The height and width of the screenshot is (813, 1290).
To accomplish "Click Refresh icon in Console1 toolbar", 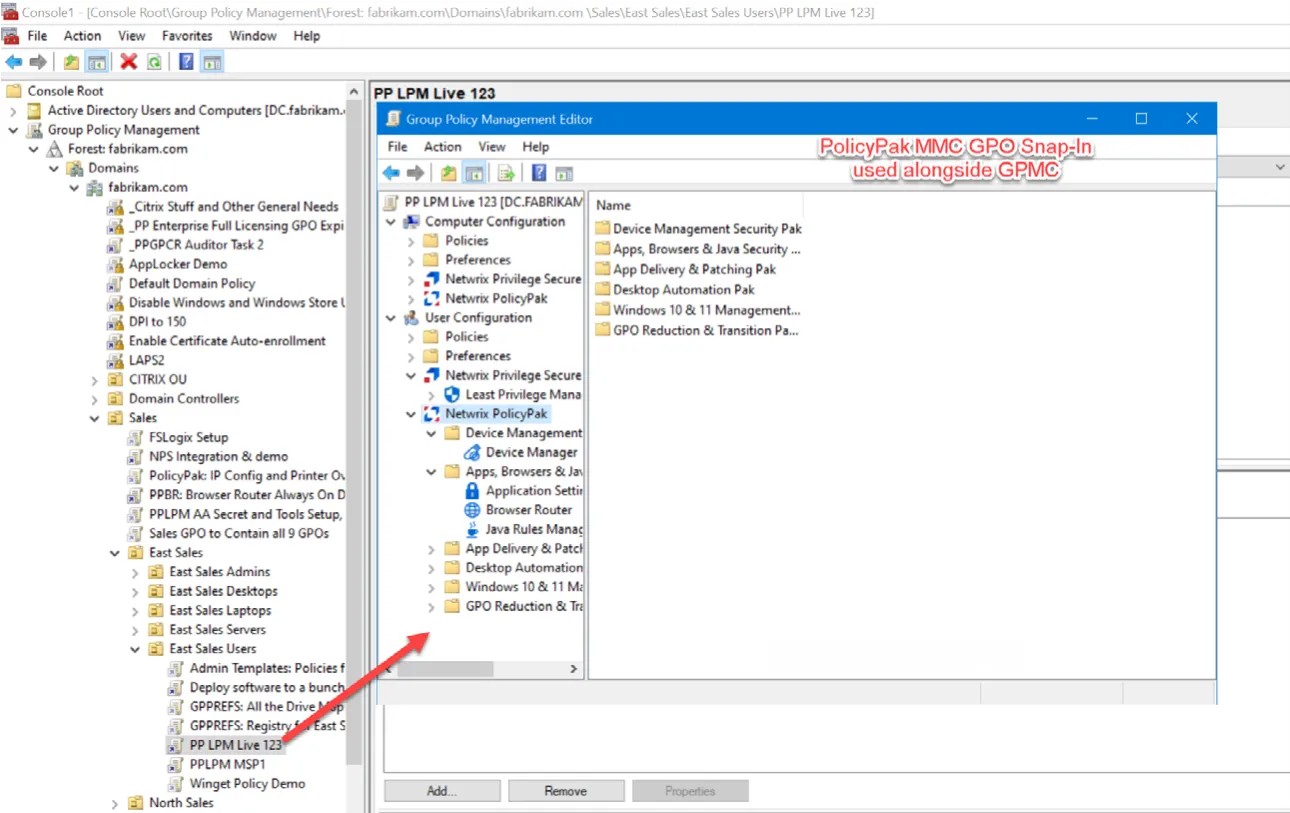I will (x=154, y=62).
